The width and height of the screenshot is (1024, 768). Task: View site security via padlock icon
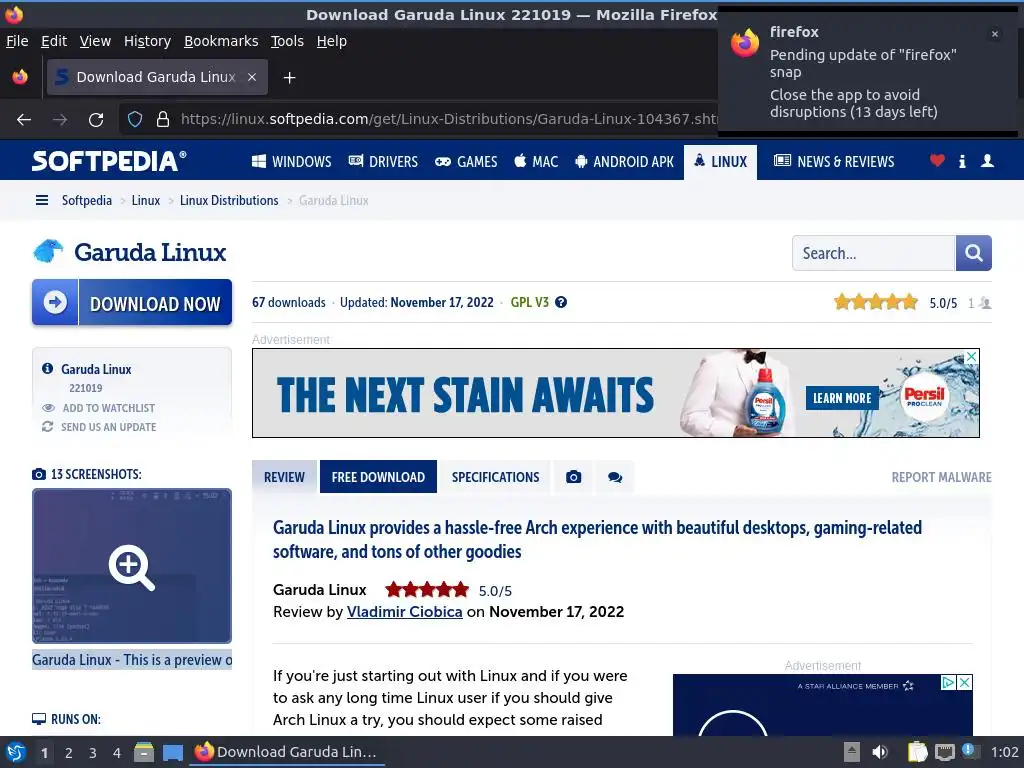(163, 119)
